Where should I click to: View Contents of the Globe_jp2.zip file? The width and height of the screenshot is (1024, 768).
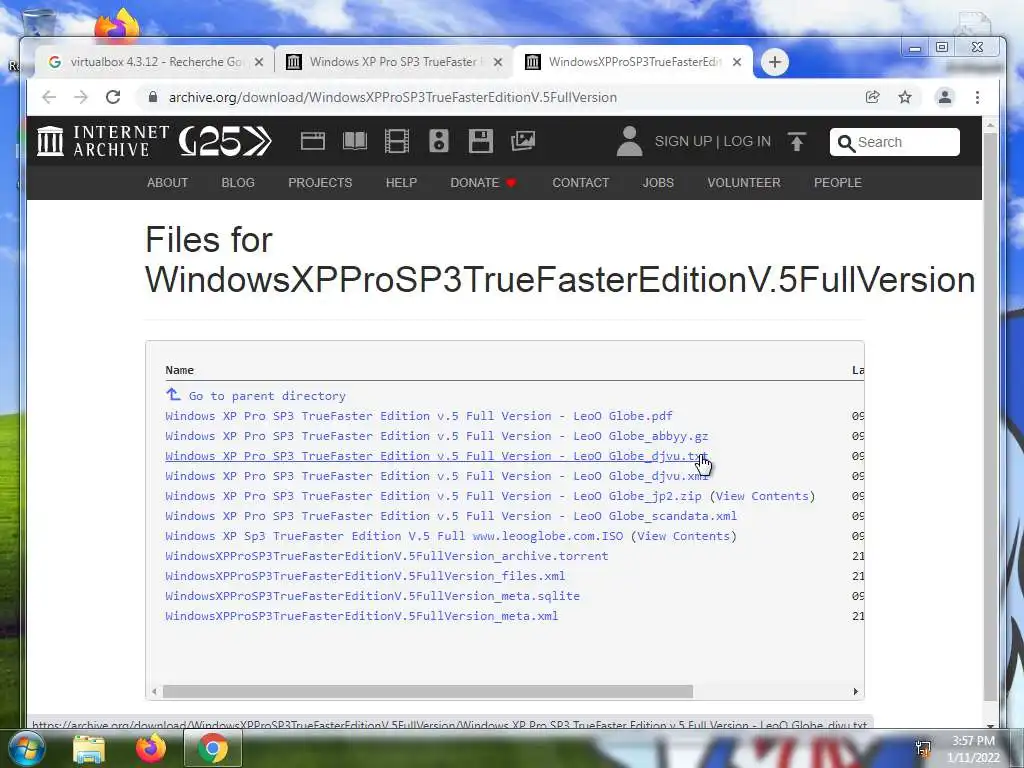pyautogui.click(x=762, y=496)
